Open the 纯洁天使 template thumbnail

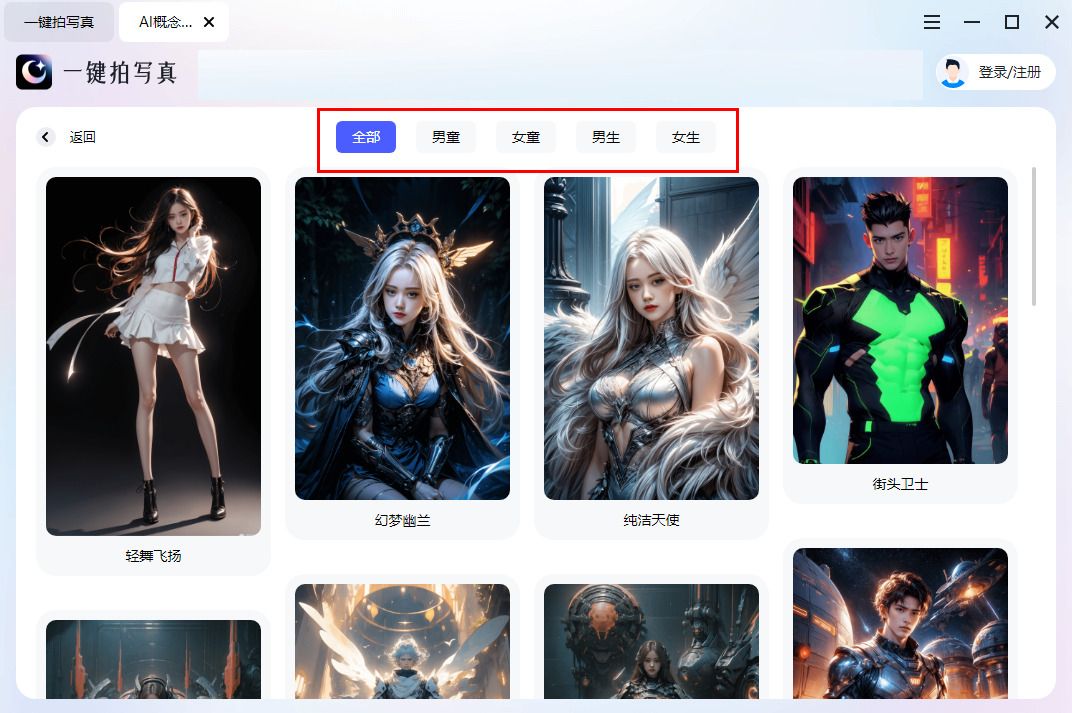click(x=651, y=338)
